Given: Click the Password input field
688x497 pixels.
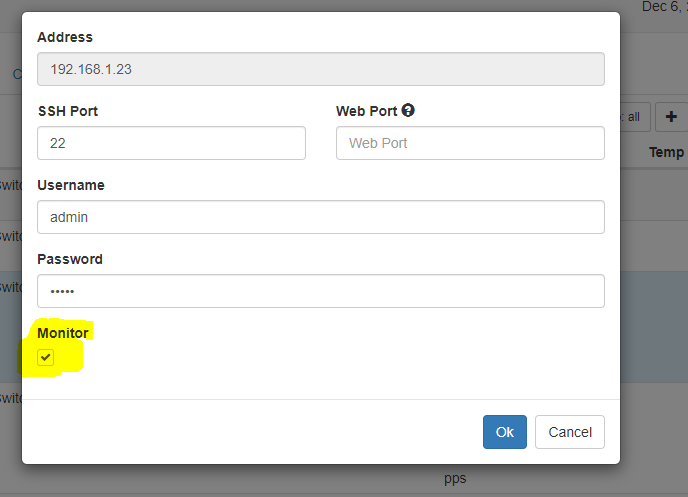Looking at the screenshot, I should tap(320, 291).
